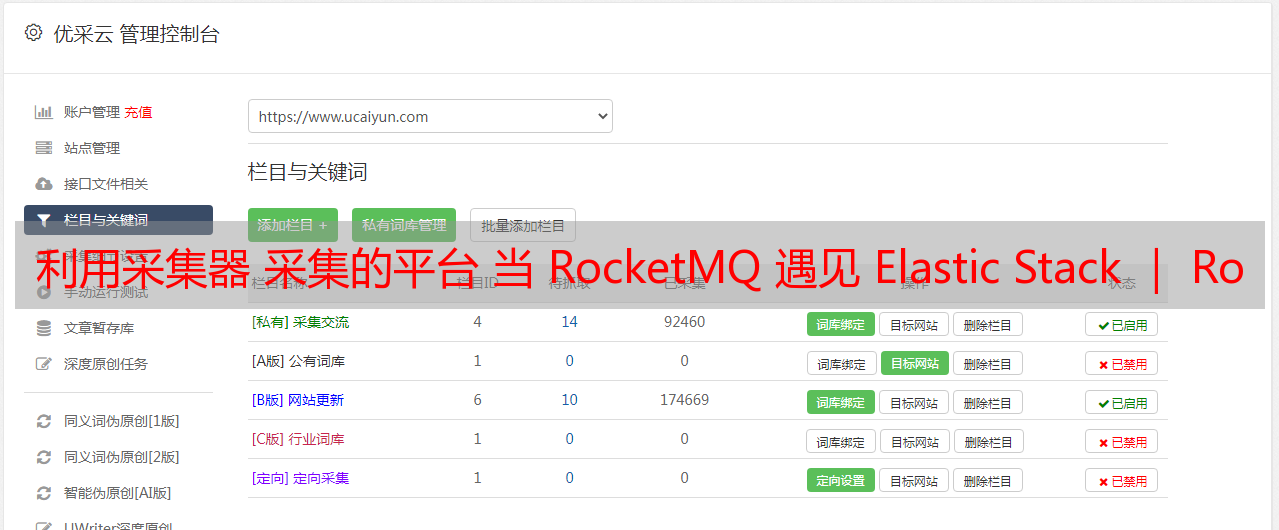This screenshot has width=1279, height=530.
Task: Click 目标网站 in the 定向采集 row
Action: point(914,480)
